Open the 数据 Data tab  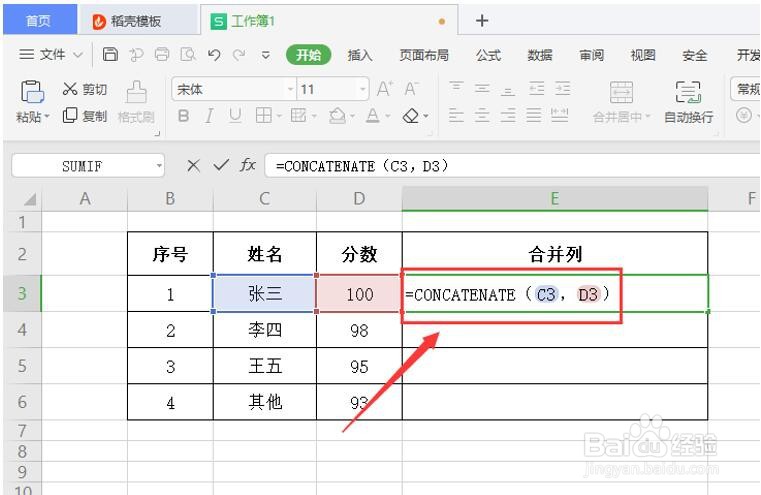[540, 55]
